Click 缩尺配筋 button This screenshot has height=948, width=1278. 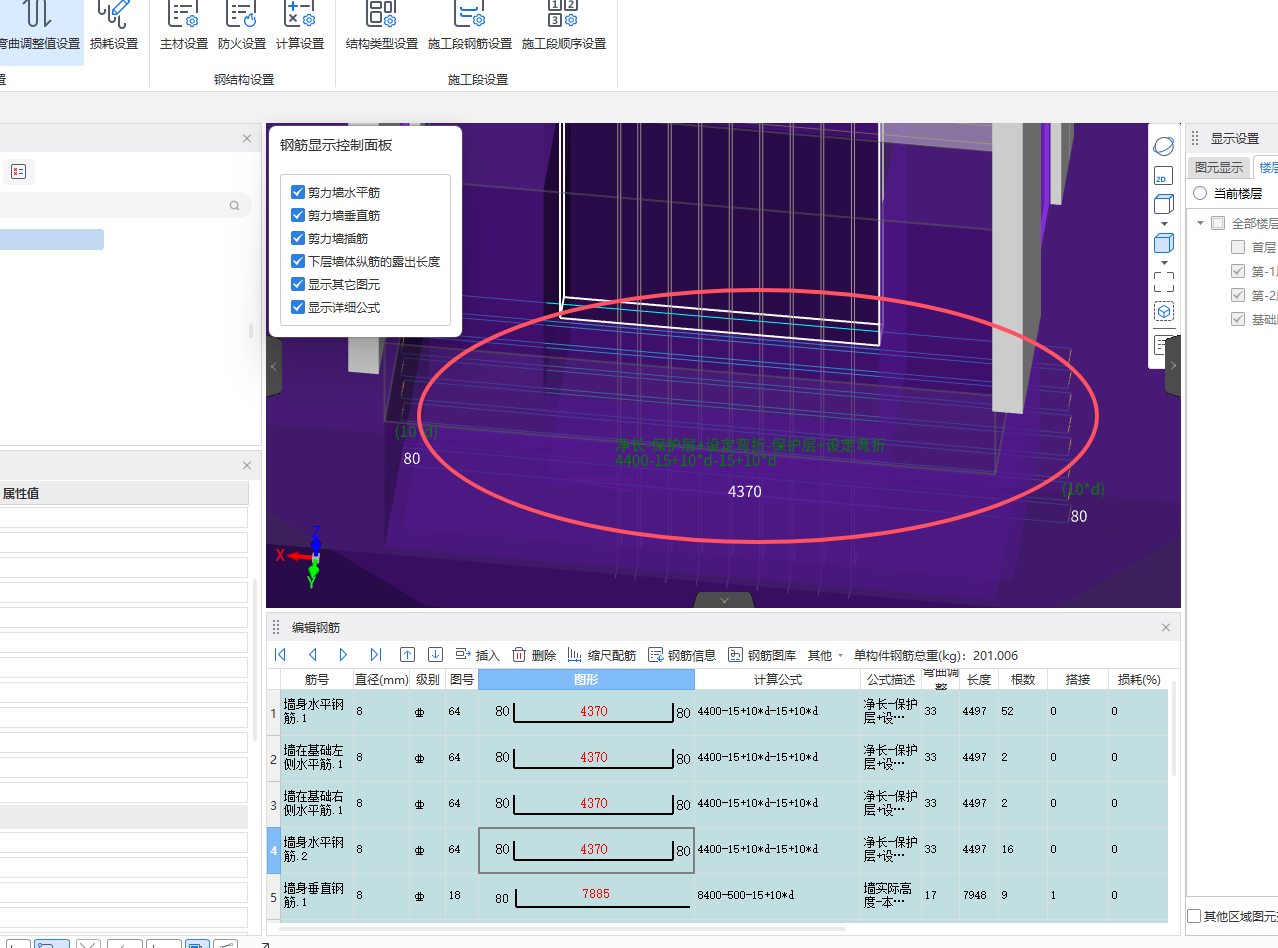click(601, 656)
